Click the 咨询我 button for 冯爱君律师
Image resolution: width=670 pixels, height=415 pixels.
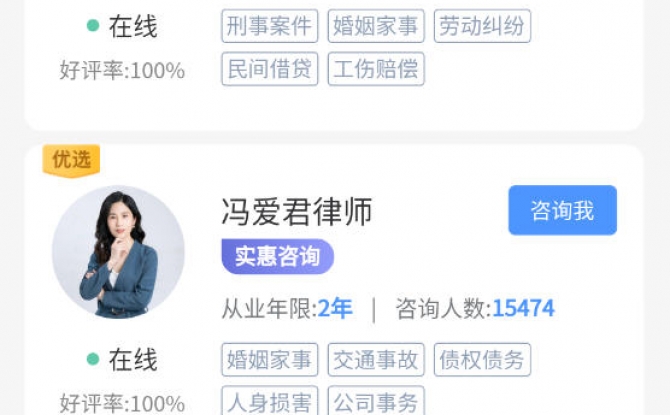click(562, 210)
